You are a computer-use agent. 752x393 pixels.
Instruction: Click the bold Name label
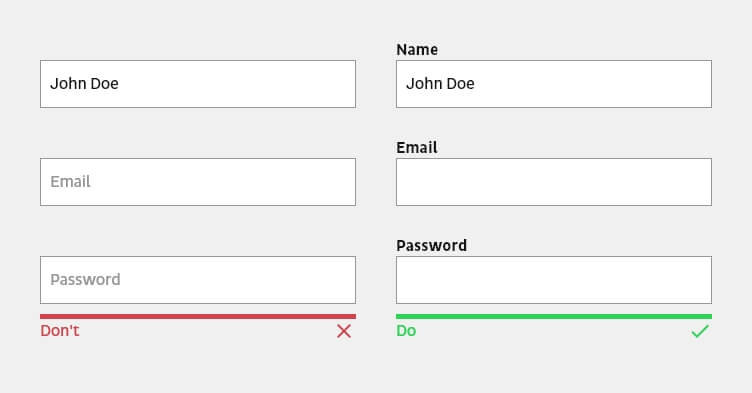click(x=417, y=49)
